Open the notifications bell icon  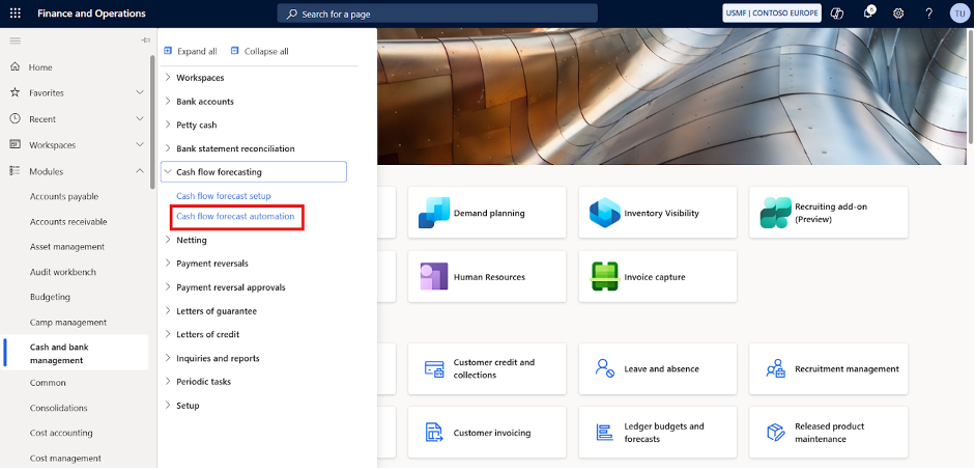pyautogui.click(x=868, y=14)
